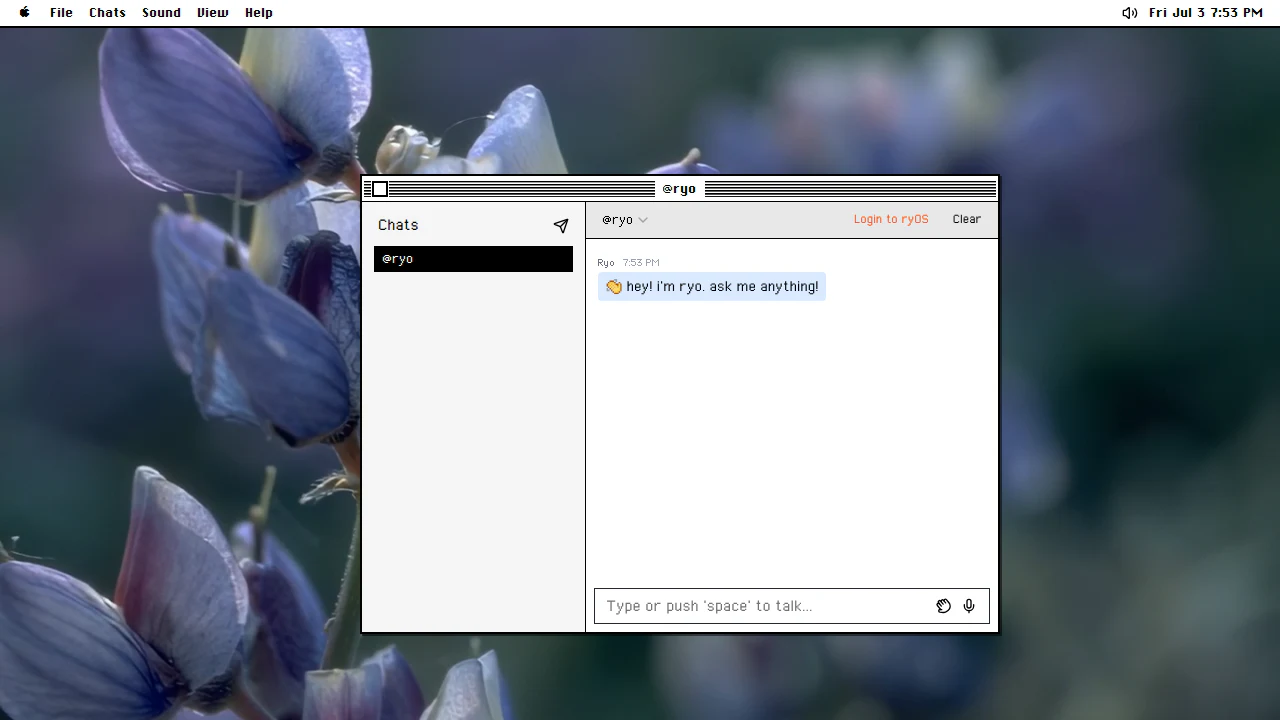Close the @ryo chat window

point(380,189)
